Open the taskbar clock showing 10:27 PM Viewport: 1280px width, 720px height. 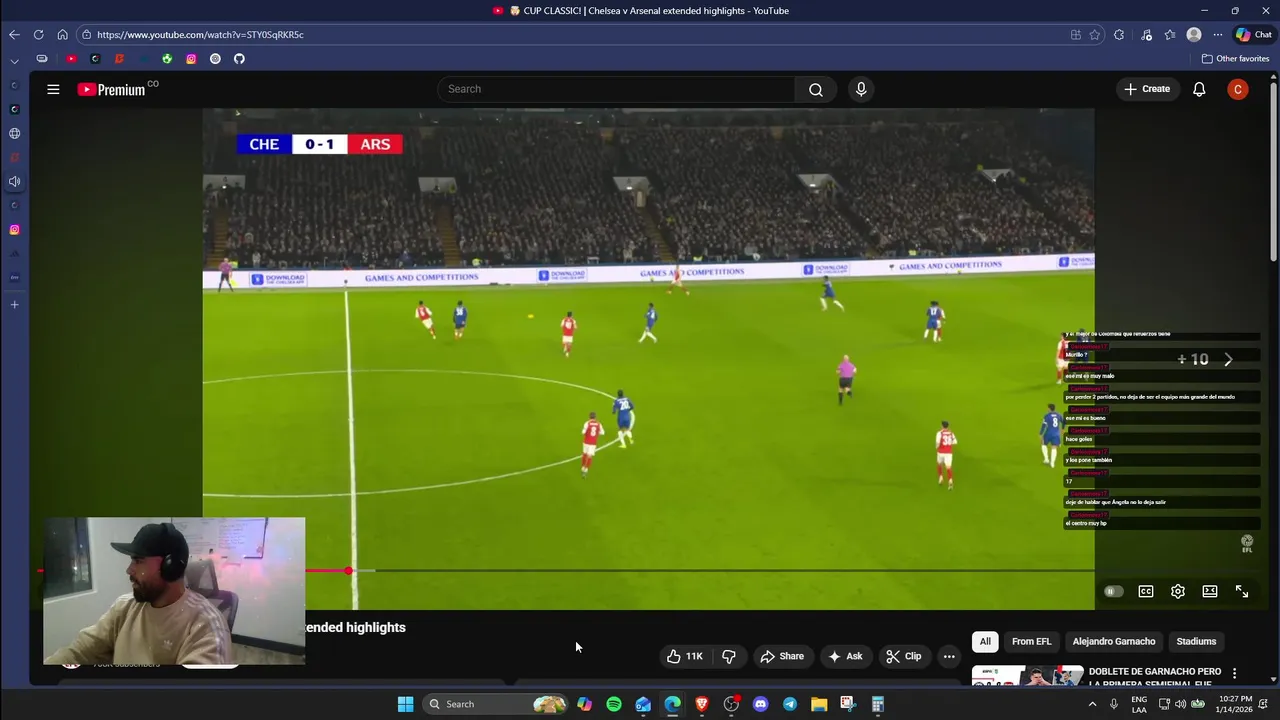point(1236,704)
